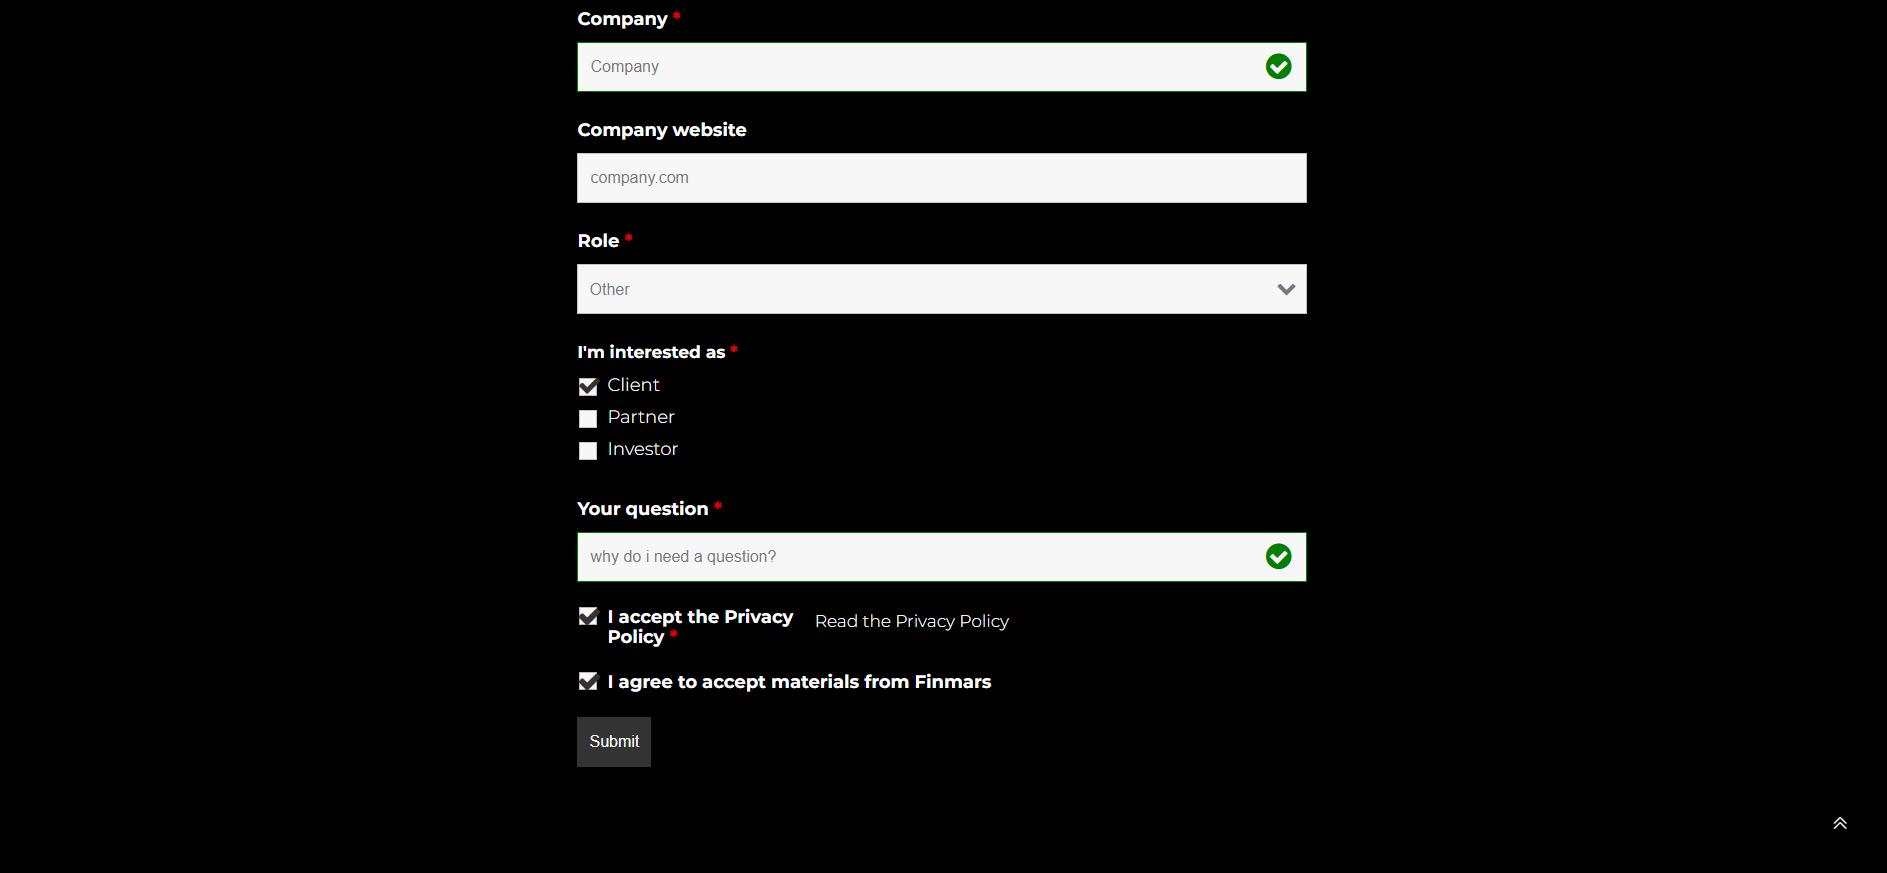The width and height of the screenshot is (1887, 873).
Task: Click the "Company website" field label
Action: 661,130
